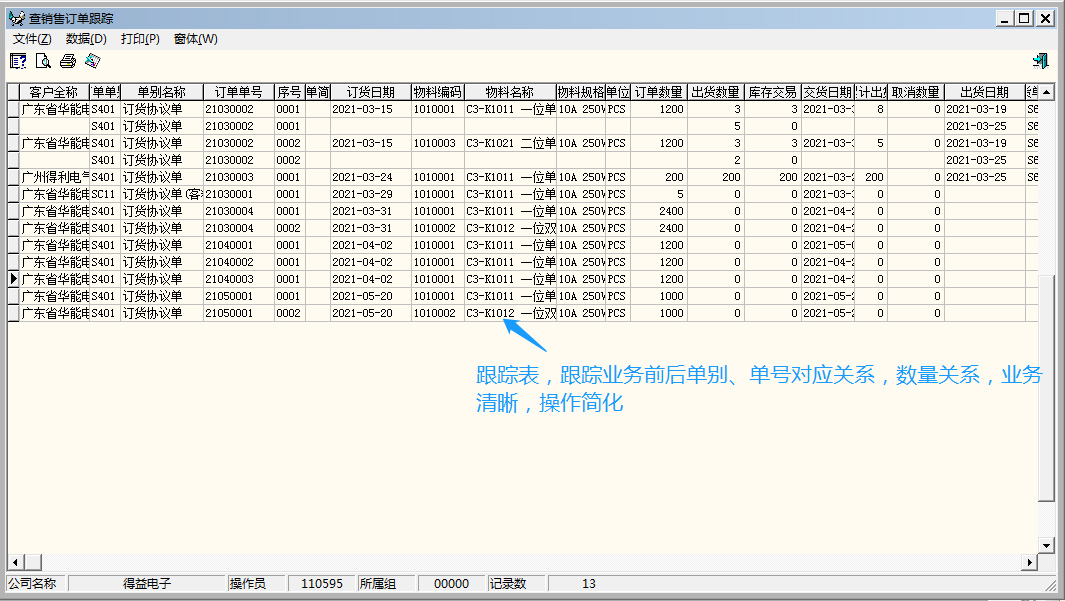Screen dimensions: 1065x601
Task: Select the row with order number 21050001 sequence 0002
Action: tap(13, 313)
